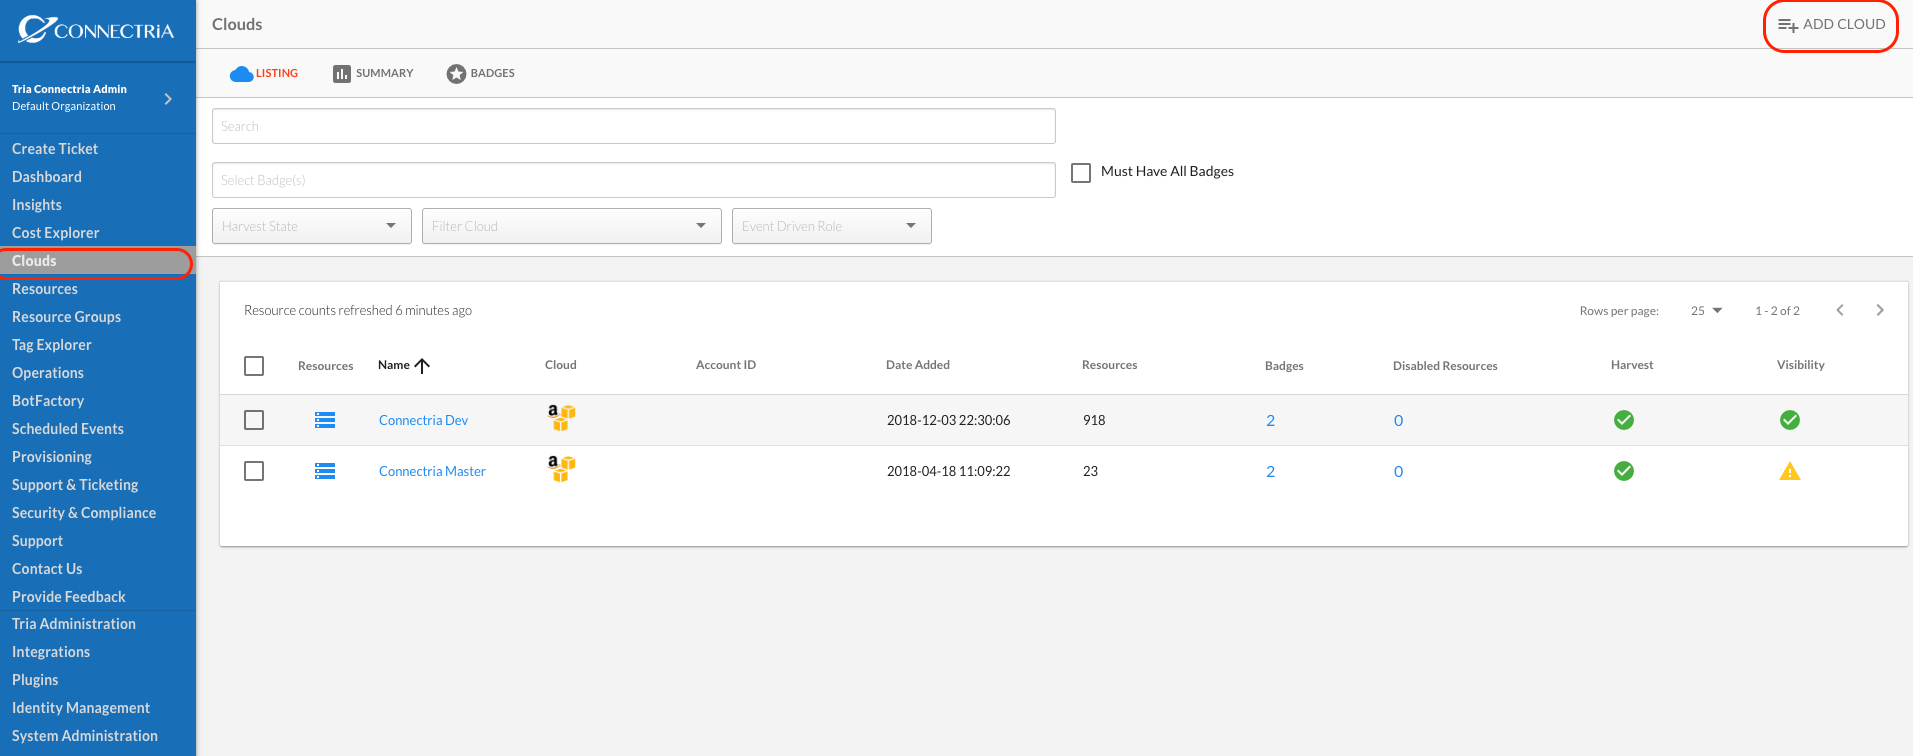
Task: Click date 2018-12-03 22:30:06
Action: [x=949, y=420]
